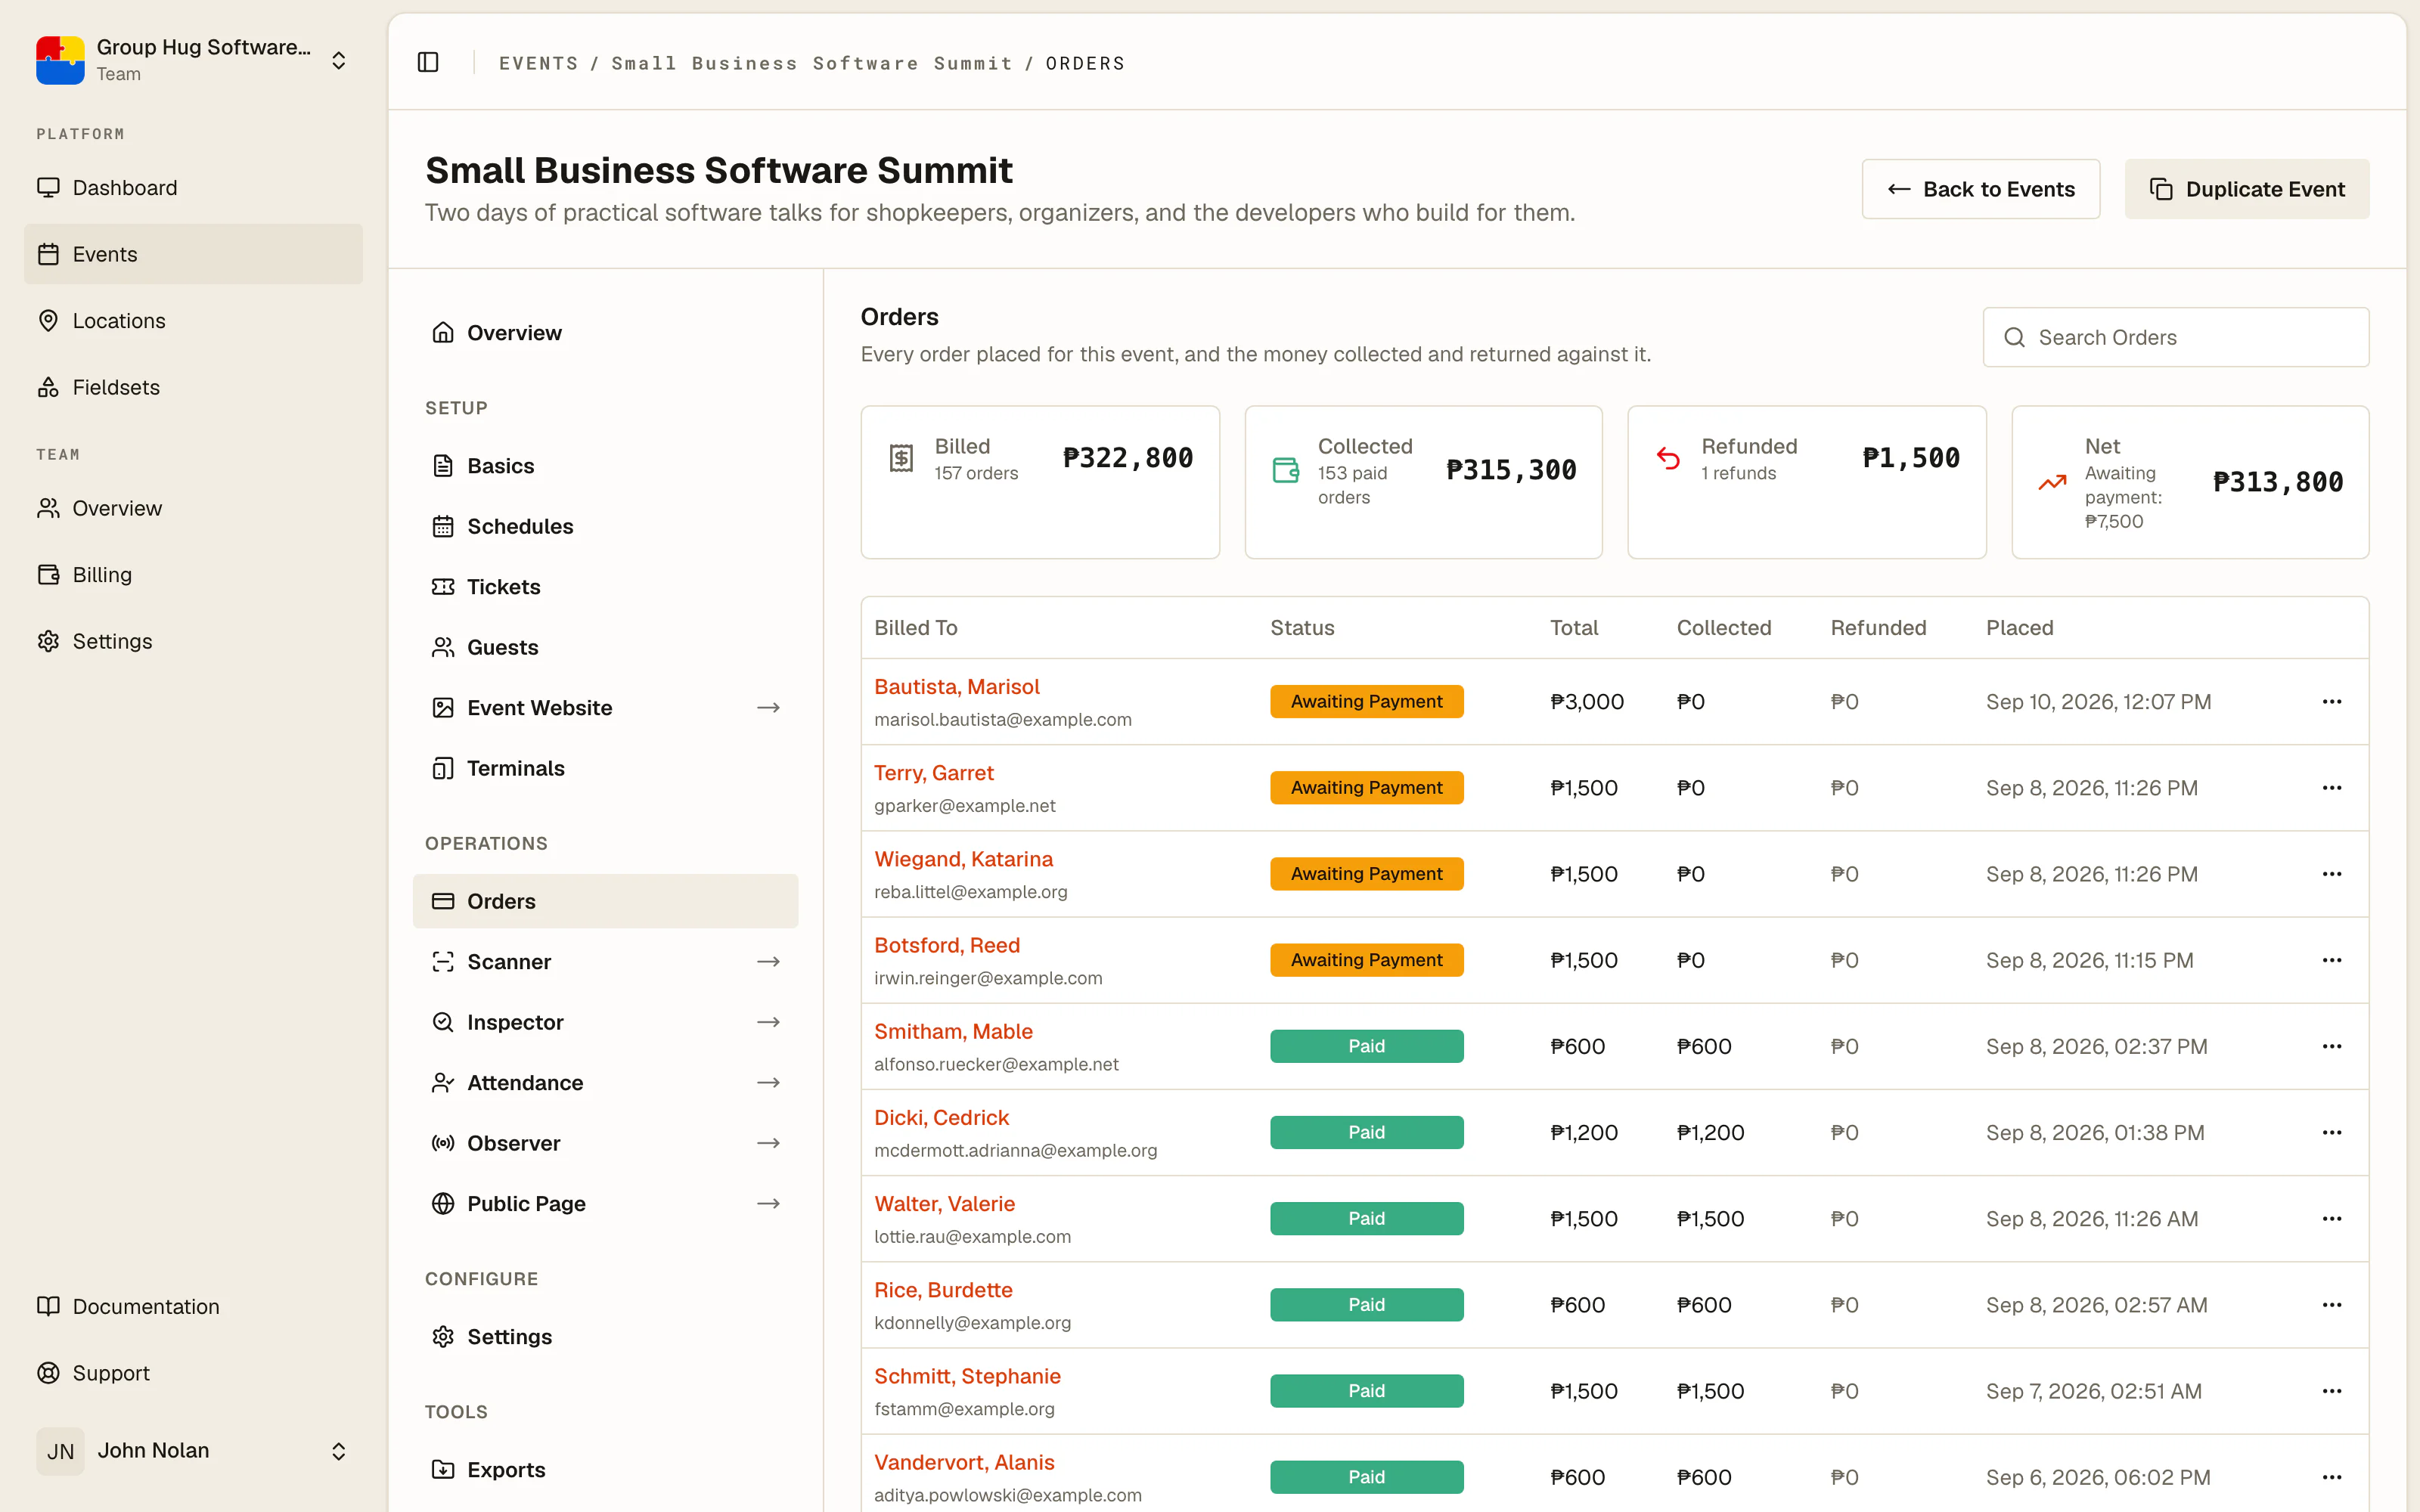Click the JN user avatar
This screenshot has width=2420, height=1512.
pyautogui.click(x=60, y=1451)
